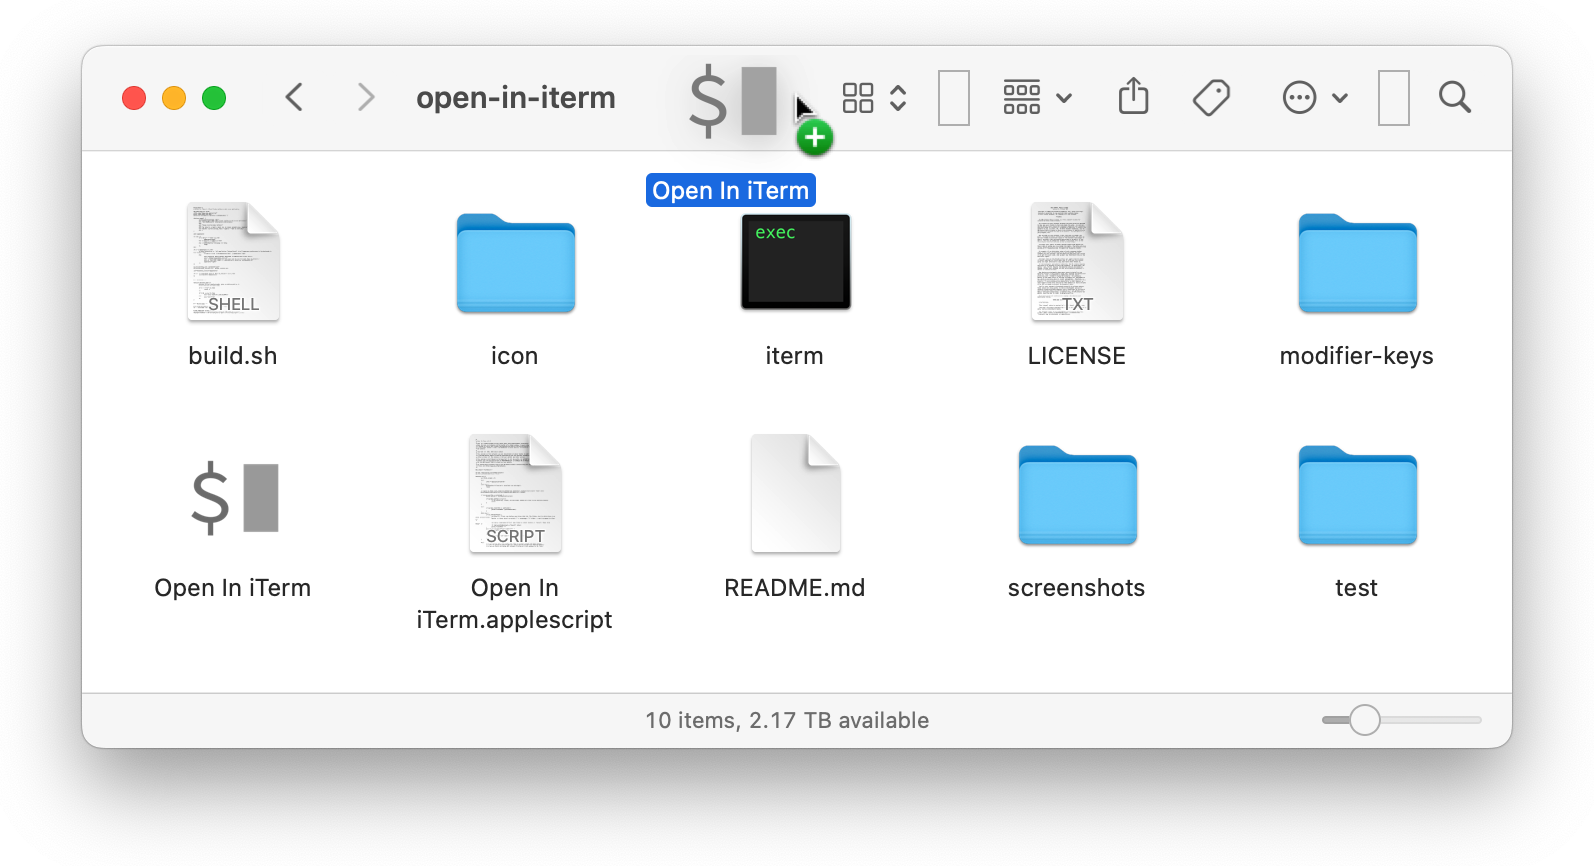
Task: Select the screenshots folder icon
Action: [x=1077, y=495]
